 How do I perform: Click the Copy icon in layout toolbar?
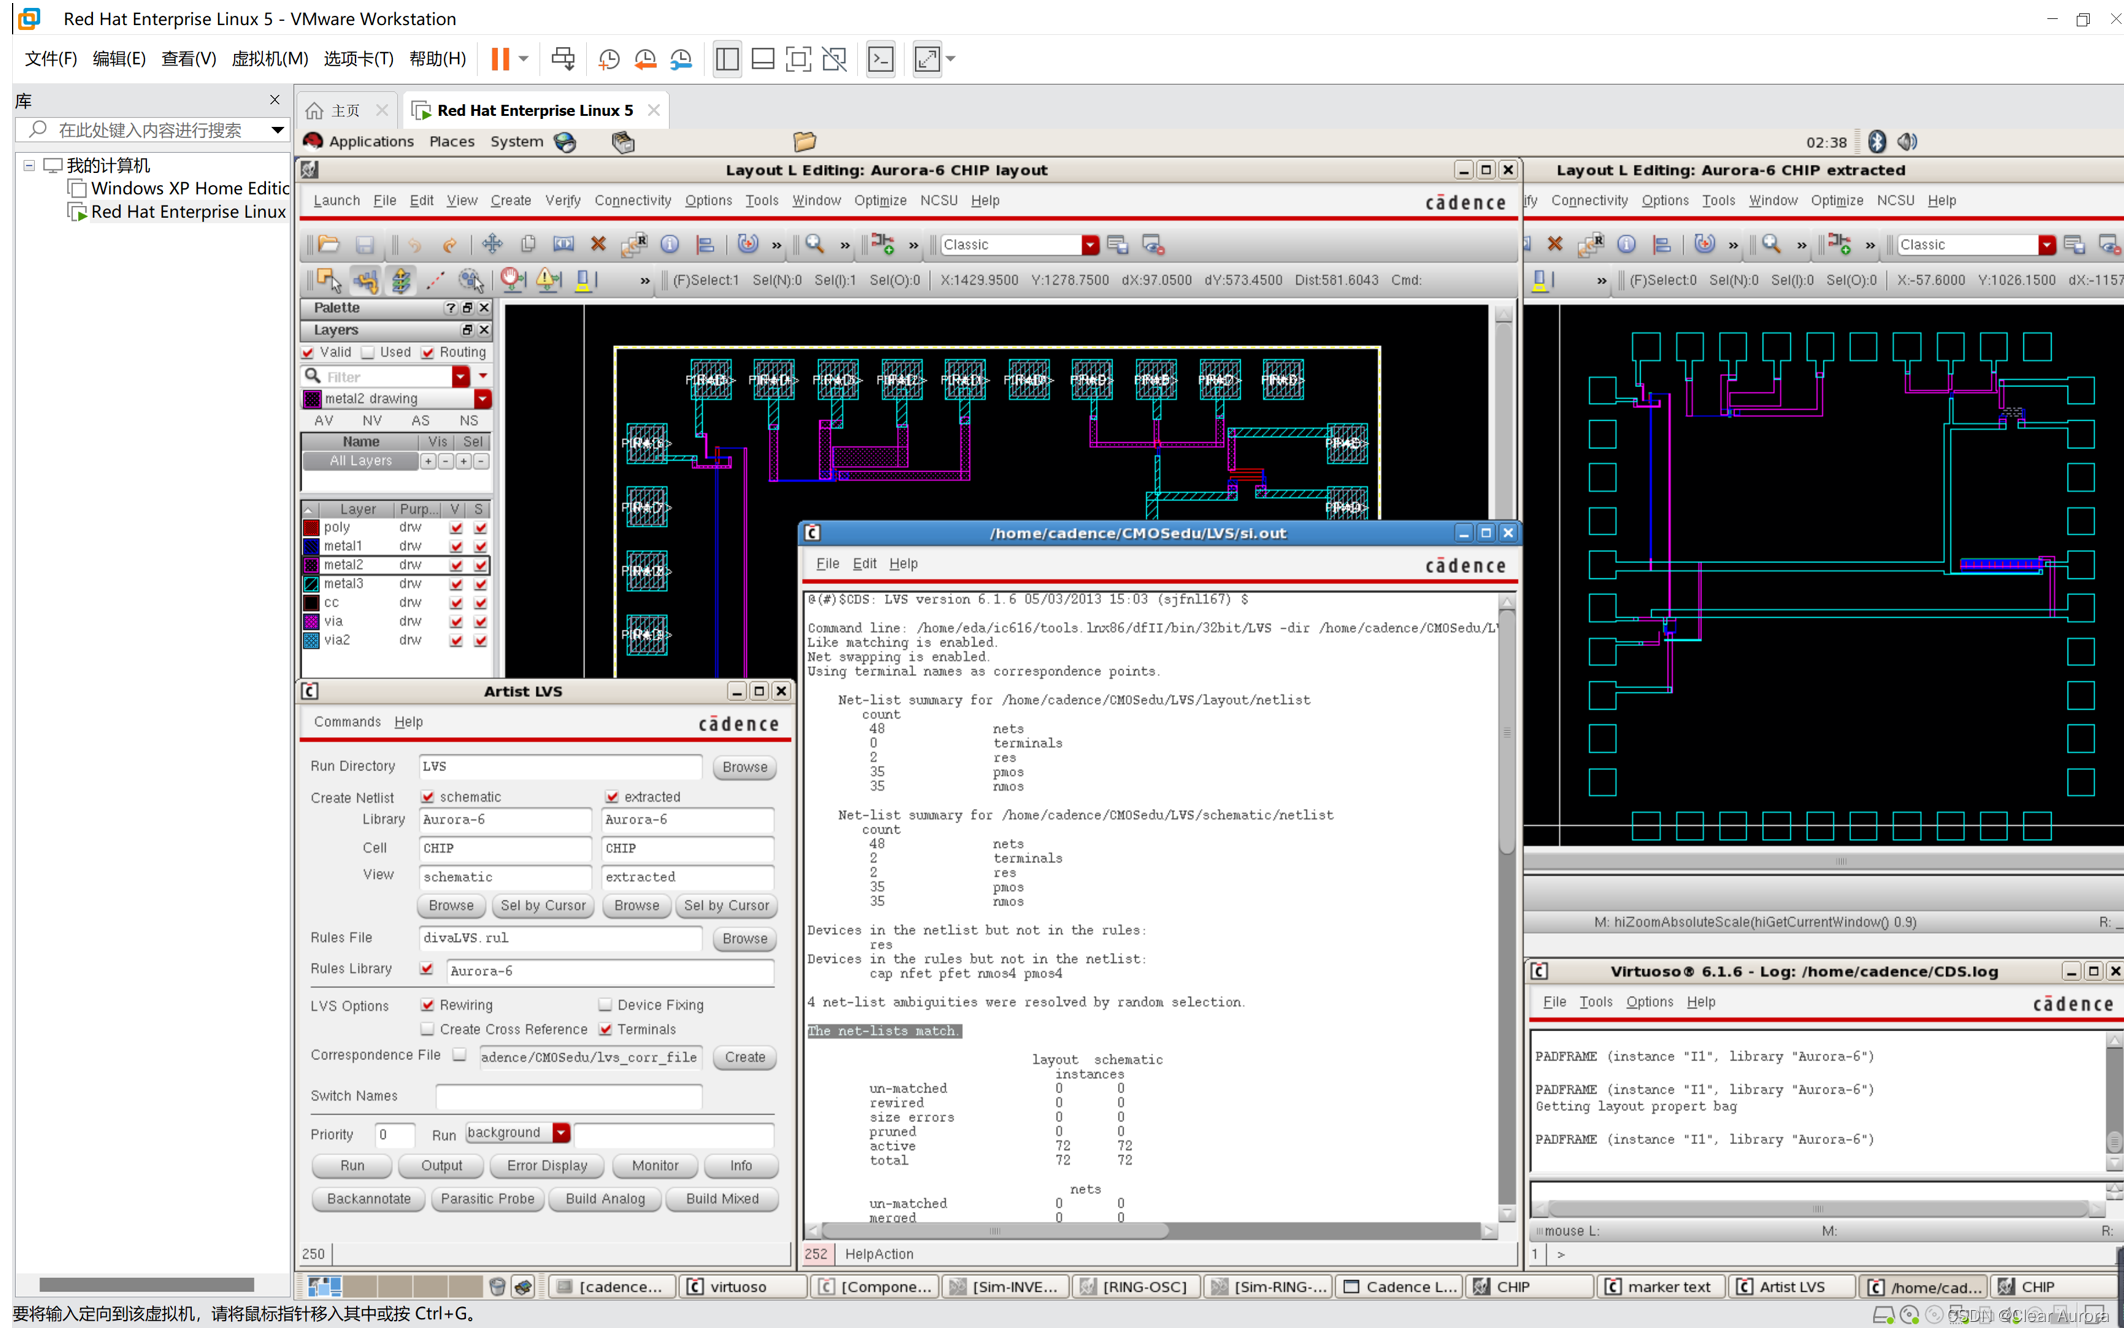[x=528, y=245]
